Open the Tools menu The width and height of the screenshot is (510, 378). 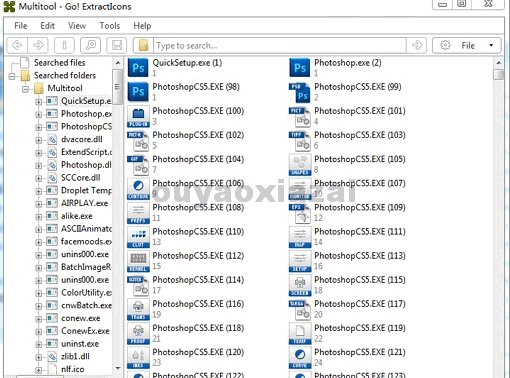click(110, 26)
